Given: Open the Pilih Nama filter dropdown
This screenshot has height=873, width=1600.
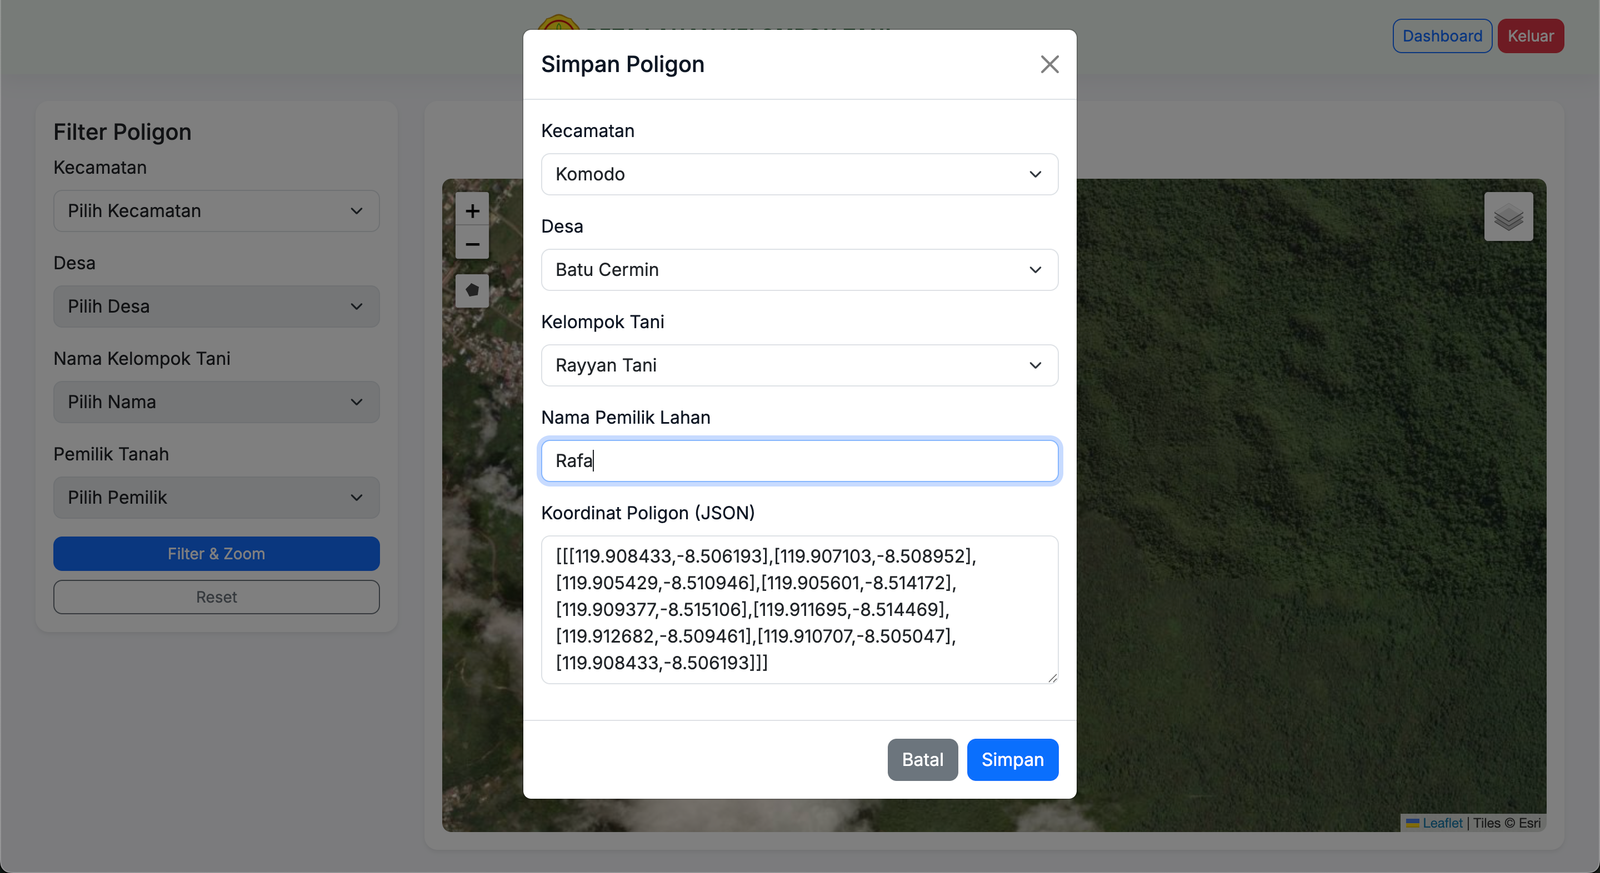Looking at the screenshot, I should pyautogui.click(x=216, y=402).
